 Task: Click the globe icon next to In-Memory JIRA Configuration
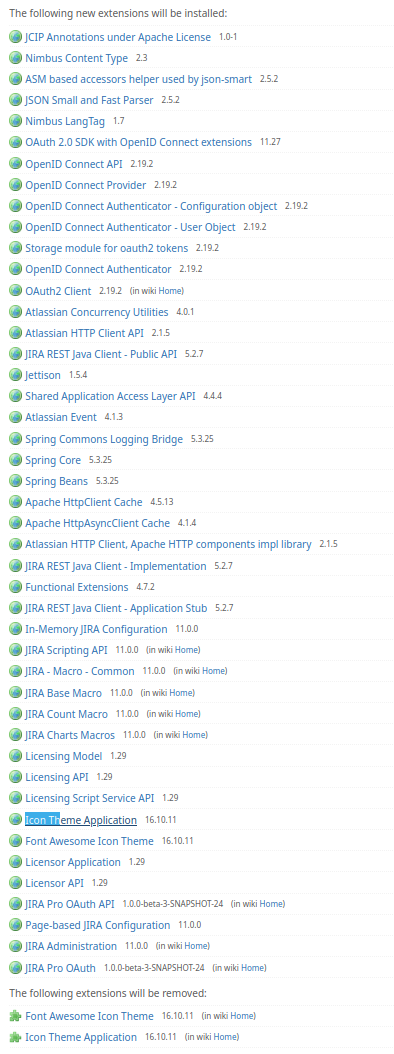point(15,630)
